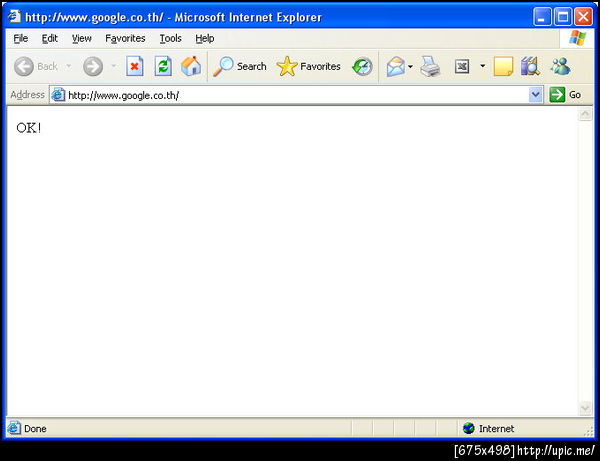Click the Windows flag logo throbber
The width and height of the screenshot is (600, 461).
577,38
